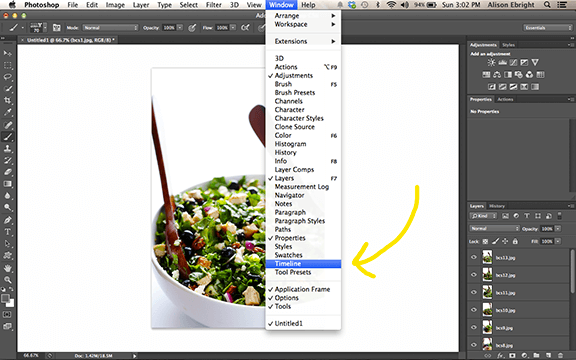The image size is (576, 360).
Task: Toggle visibility of the bcs11.jpg layer
Action: (474, 292)
